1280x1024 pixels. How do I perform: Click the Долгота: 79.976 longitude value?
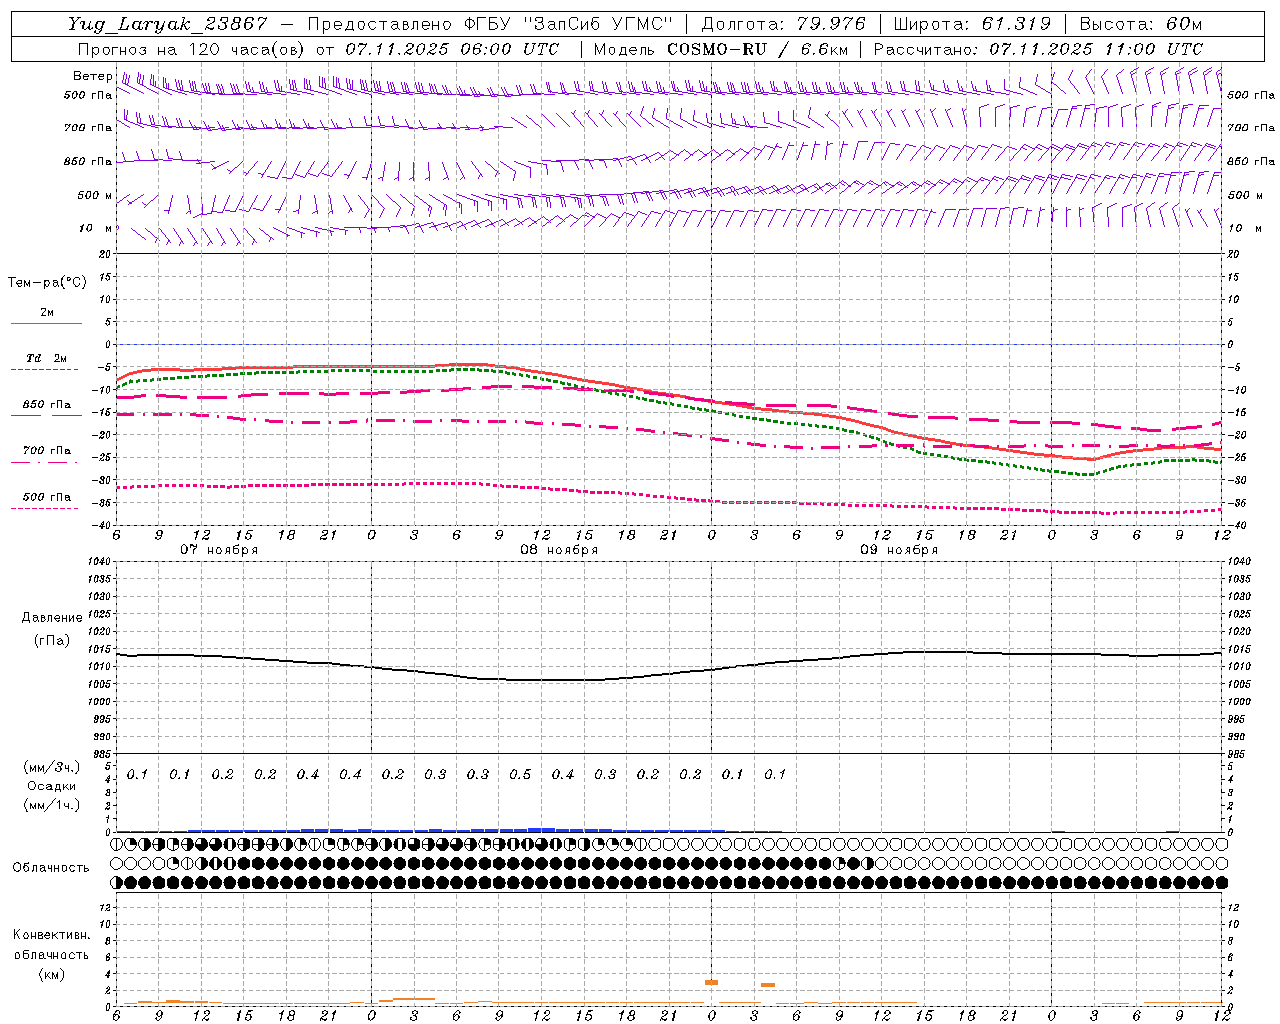[784, 24]
